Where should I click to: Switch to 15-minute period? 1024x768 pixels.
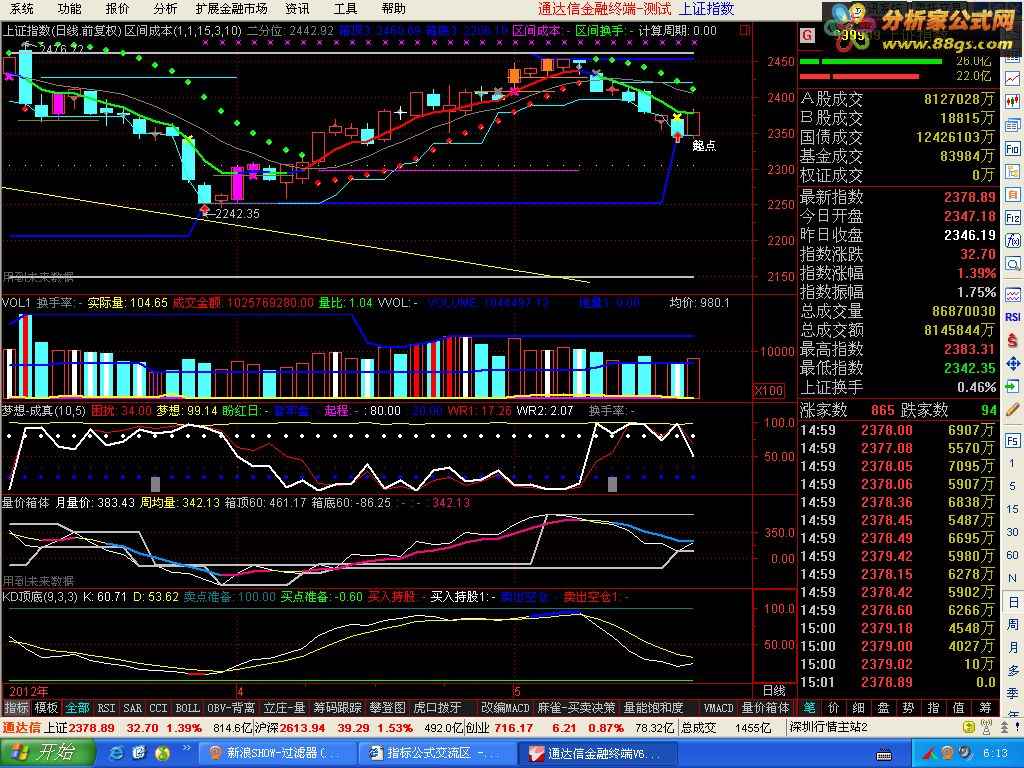tap(1012, 509)
